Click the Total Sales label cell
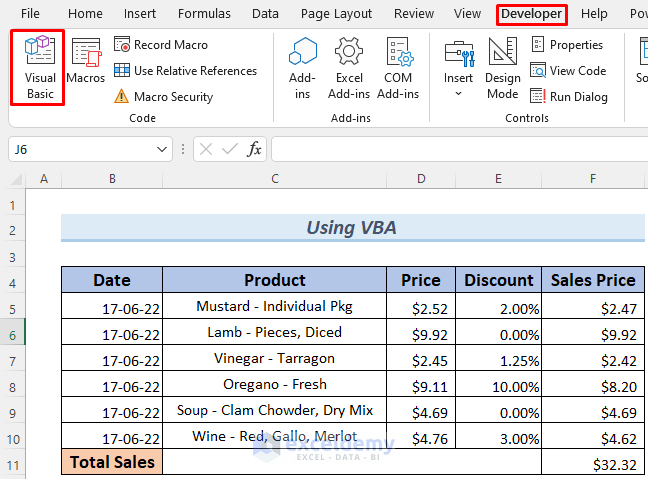This screenshot has height=479, width=648. click(112, 462)
